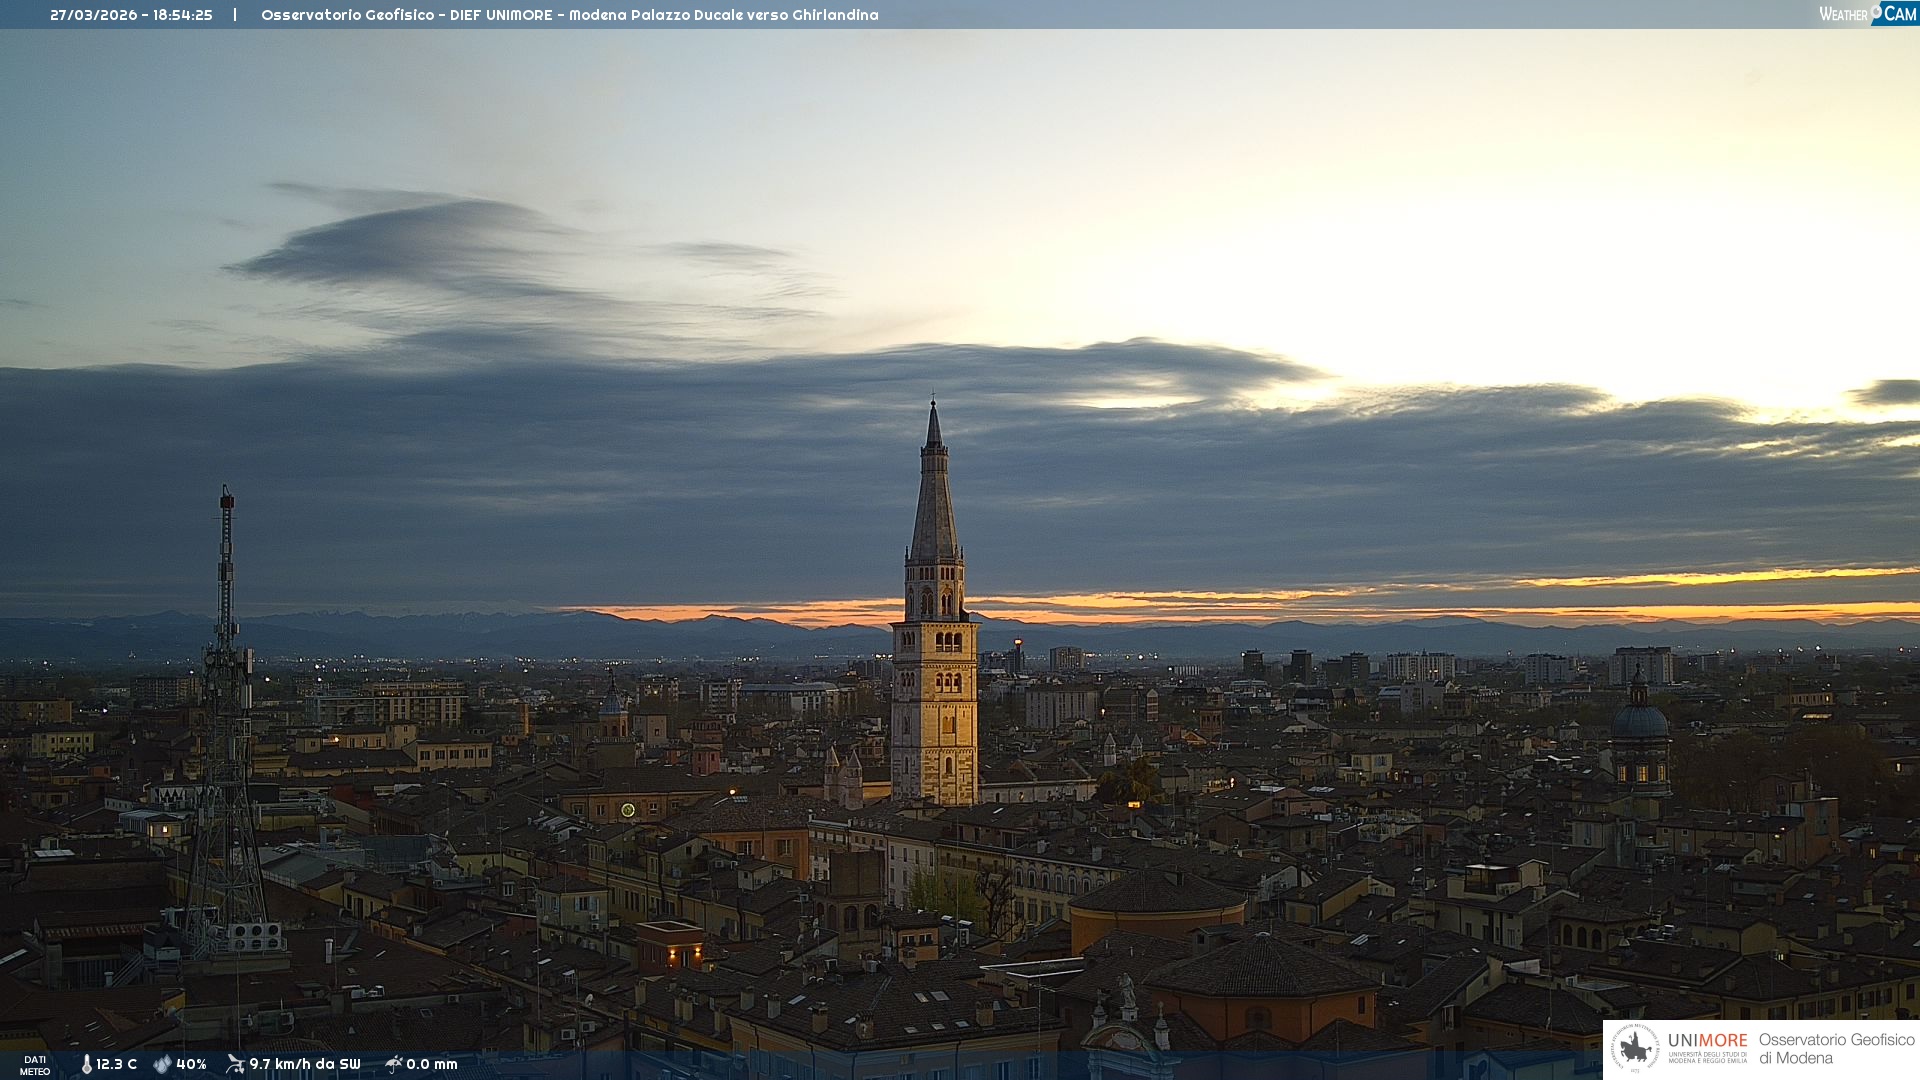Image resolution: width=1920 pixels, height=1080 pixels.
Task: Click the humidity water drops icon
Action: point(162,1064)
